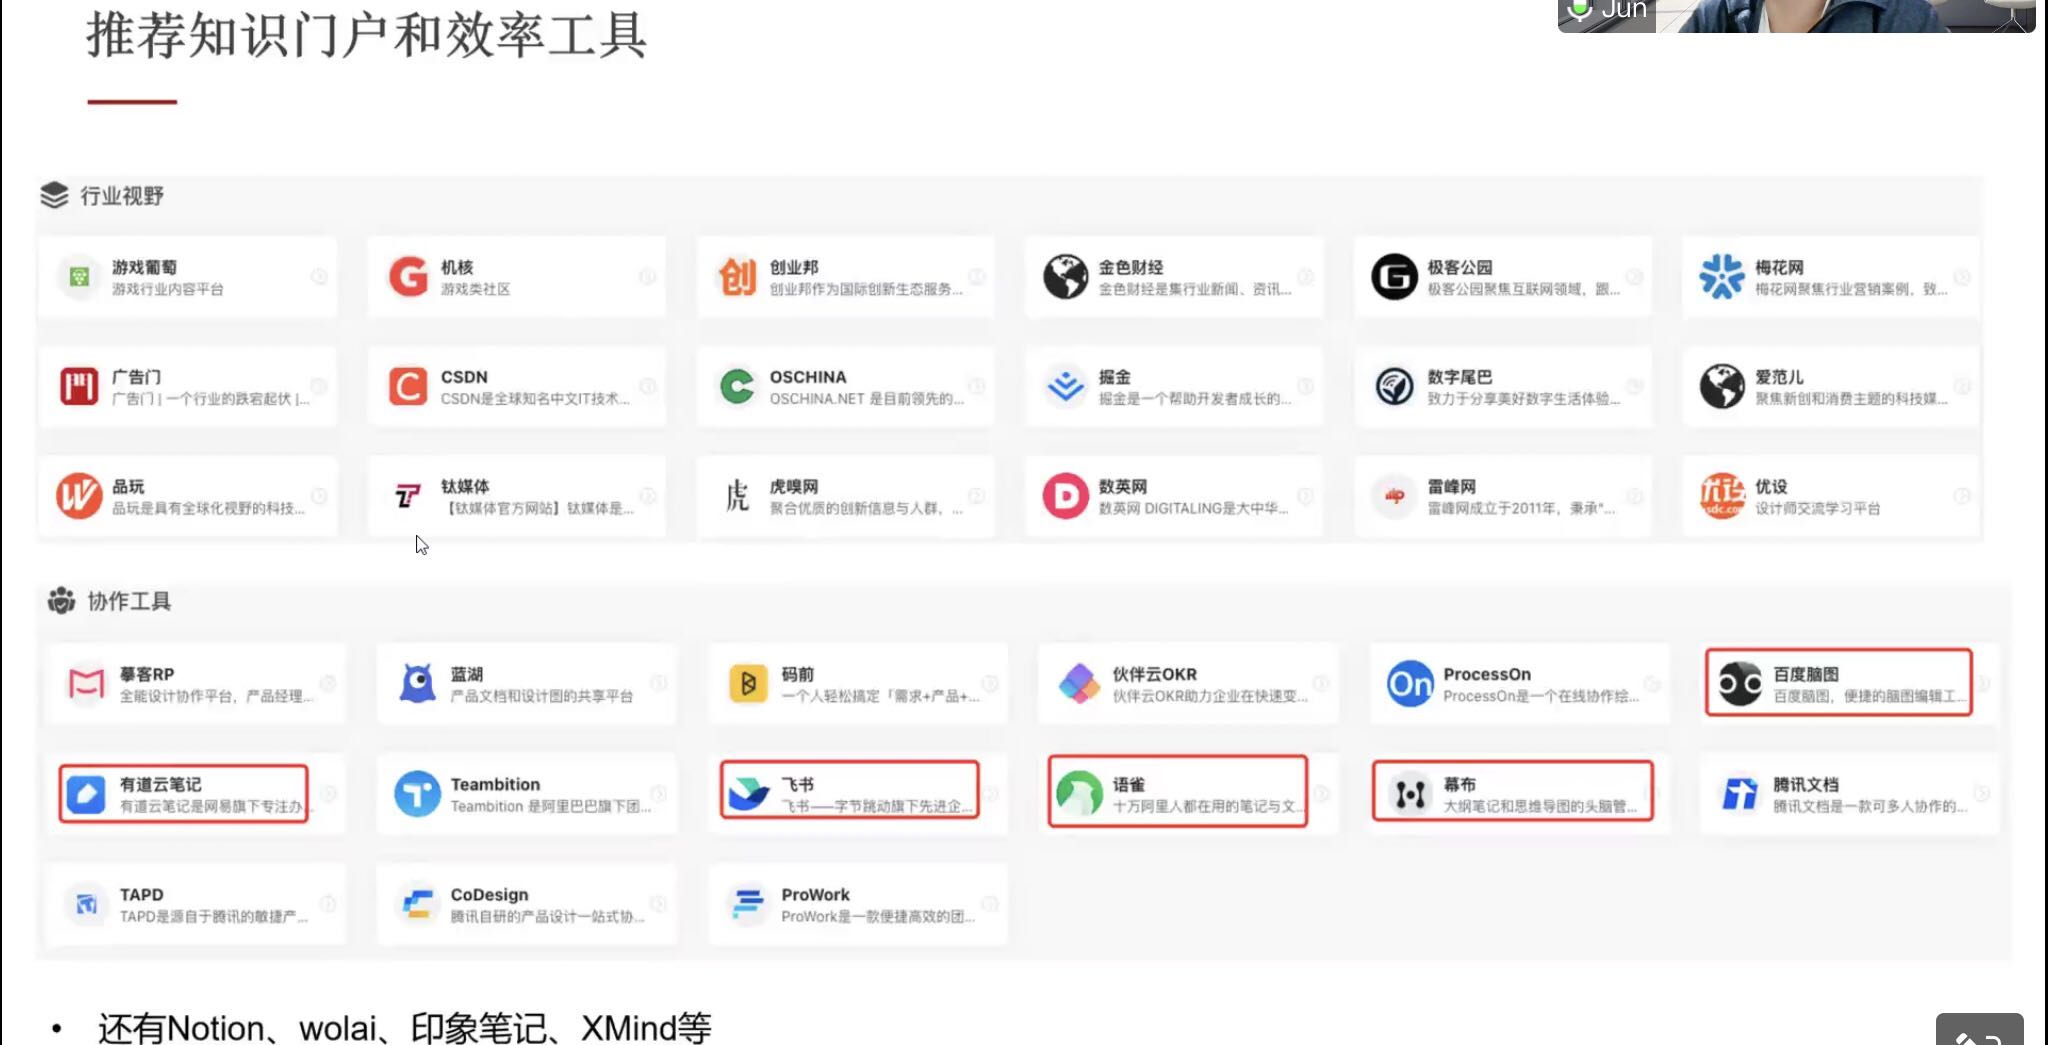Viewport: 2048px width, 1045px height.
Task: Click the CSDN orange C icon
Action: pyautogui.click(x=407, y=386)
